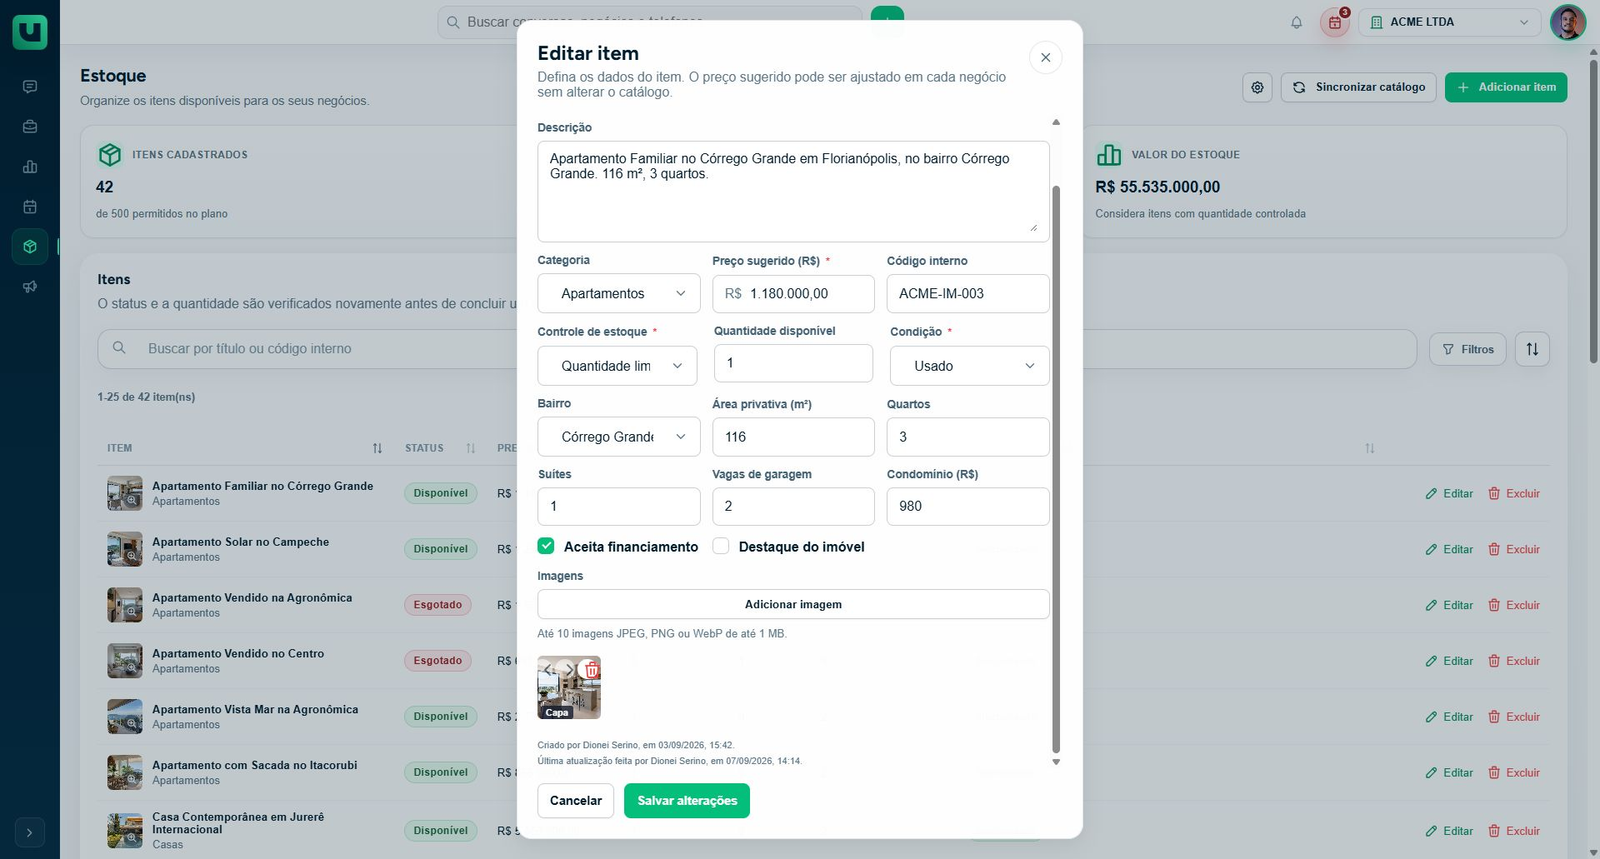The image size is (1600, 859).
Task: Open the user avatar in top bar
Action: click(1568, 22)
